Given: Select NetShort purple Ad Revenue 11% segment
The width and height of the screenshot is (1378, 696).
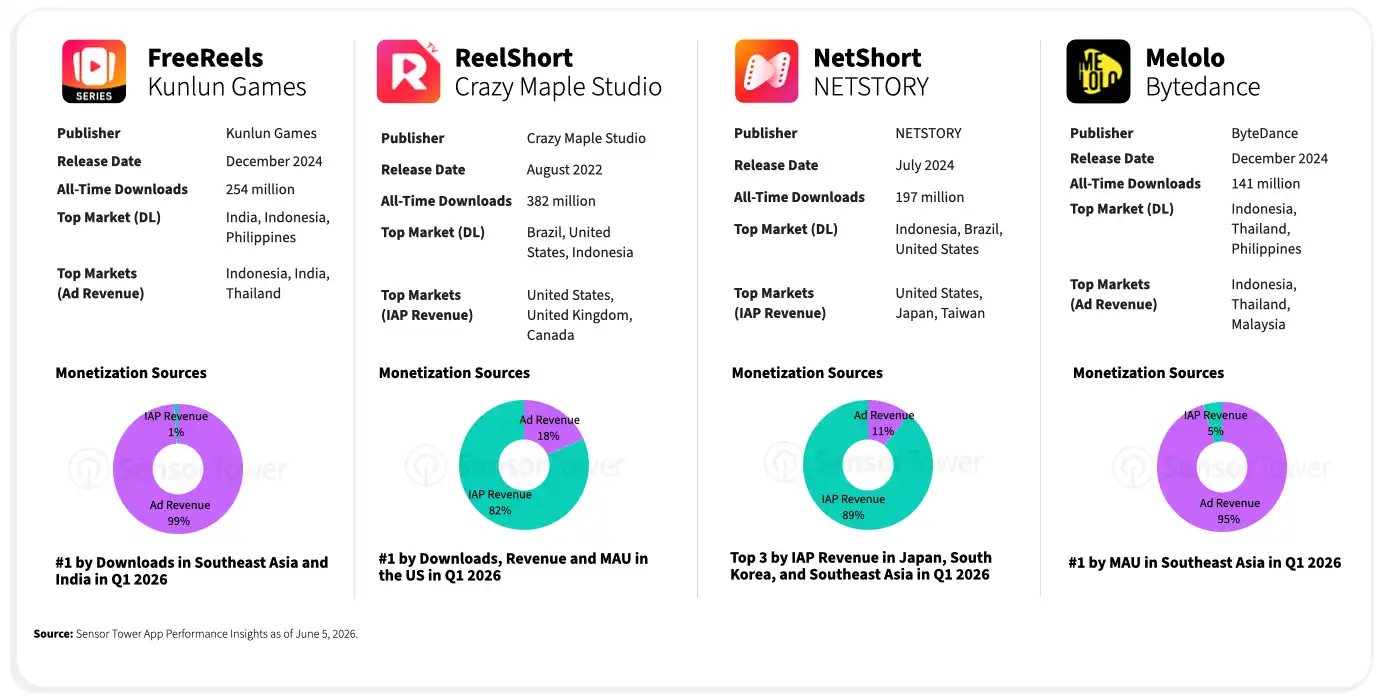Looking at the screenshot, I should click(887, 418).
